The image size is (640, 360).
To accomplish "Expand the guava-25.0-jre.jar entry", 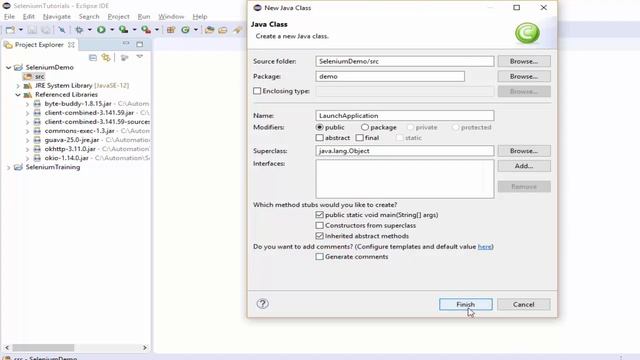I will pos(27,140).
